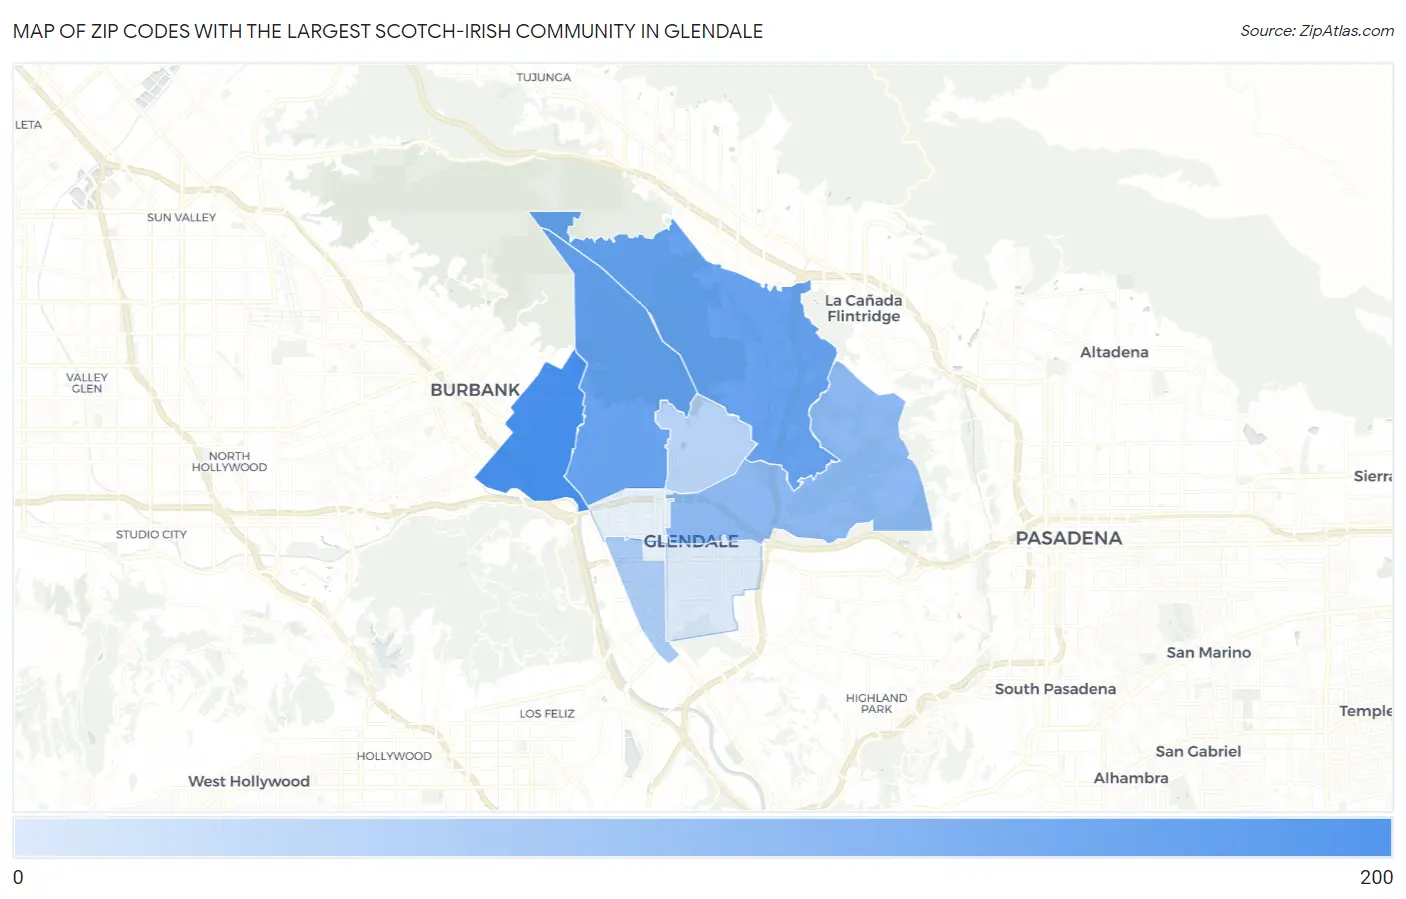Click the TUJUNGA label
This screenshot has width=1406, height=899.
544,77
